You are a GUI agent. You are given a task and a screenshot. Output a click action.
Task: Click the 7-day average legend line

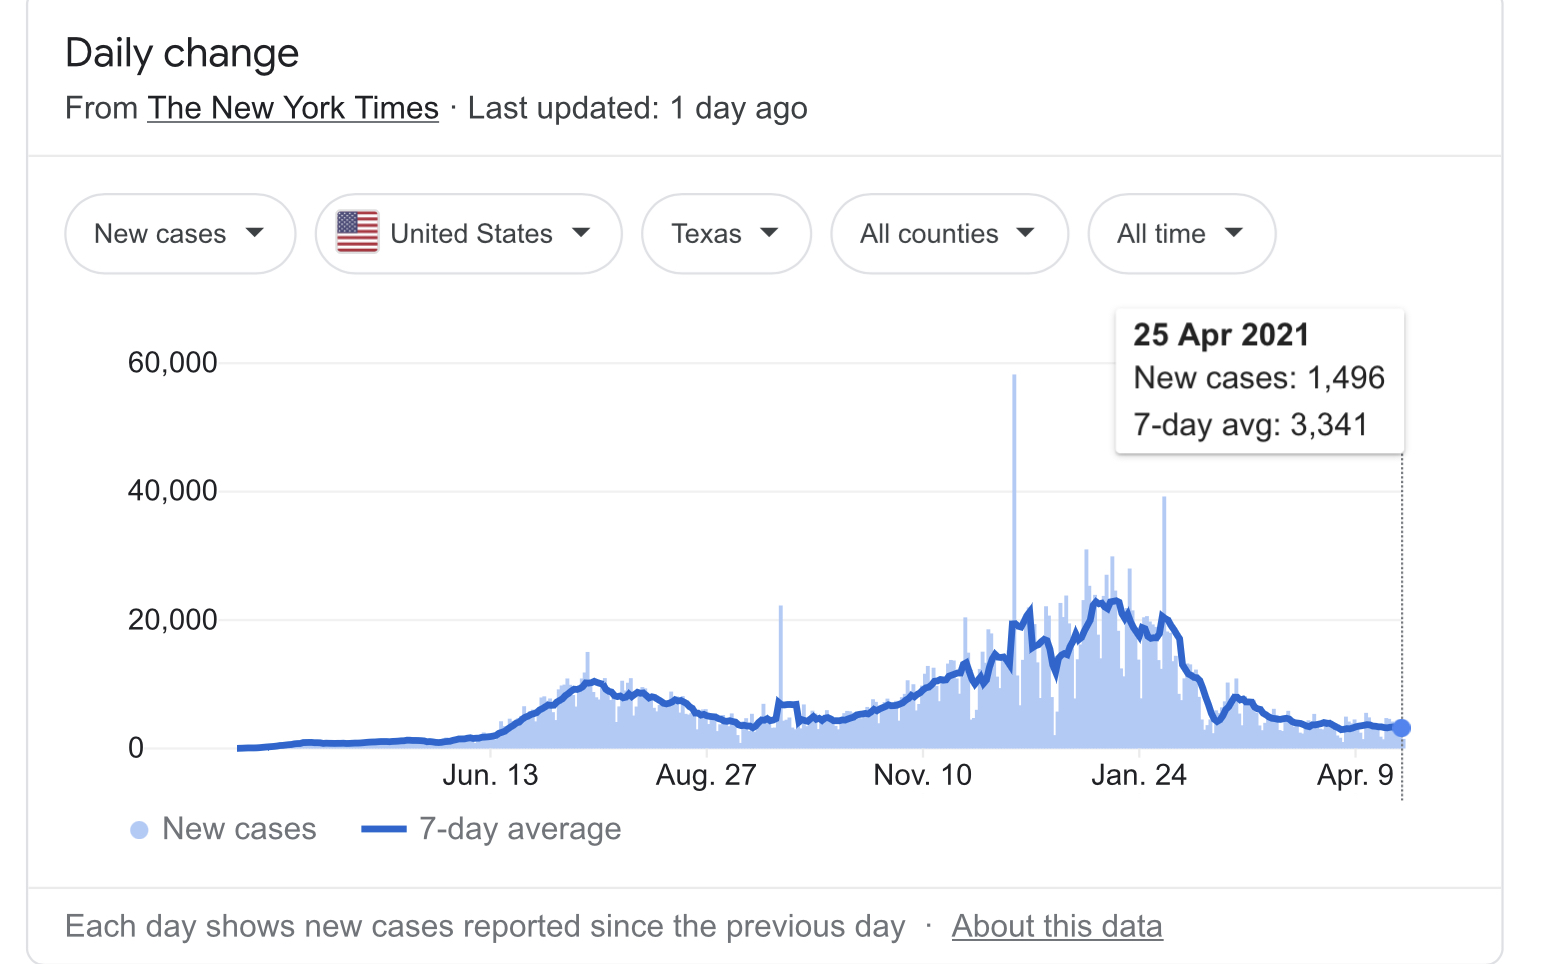point(383,829)
